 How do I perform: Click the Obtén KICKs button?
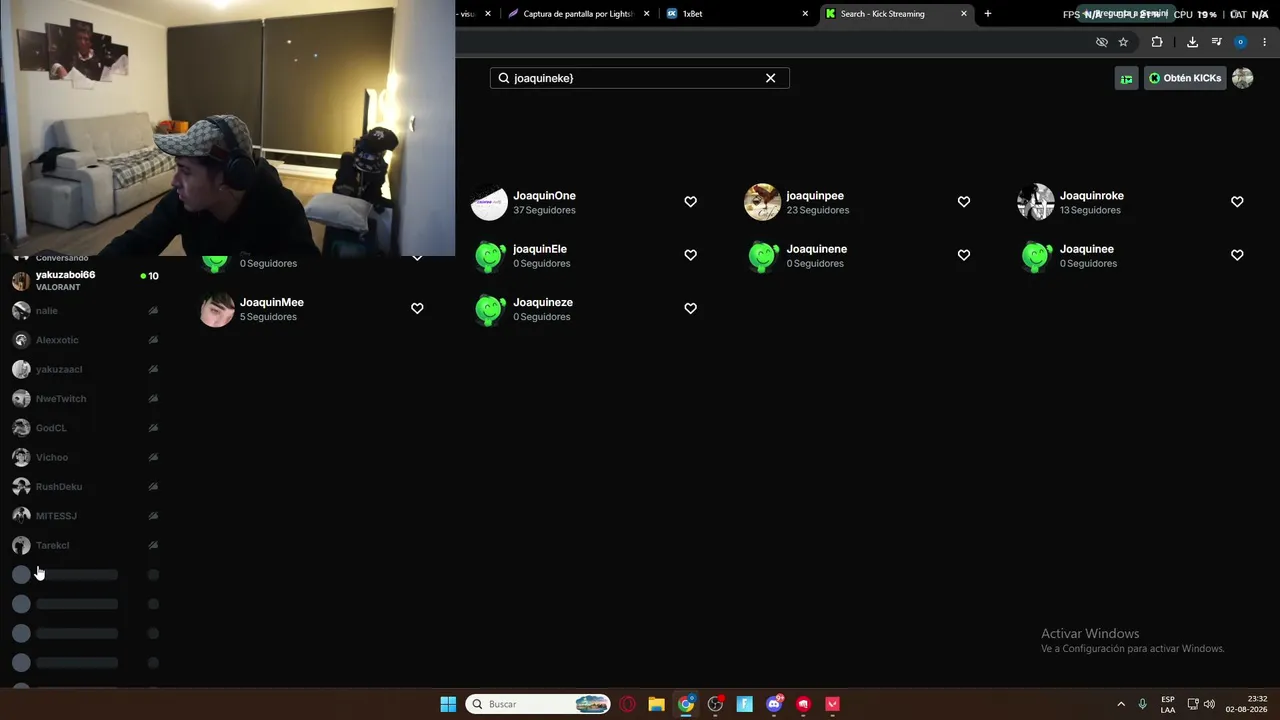click(x=1185, y=78)
